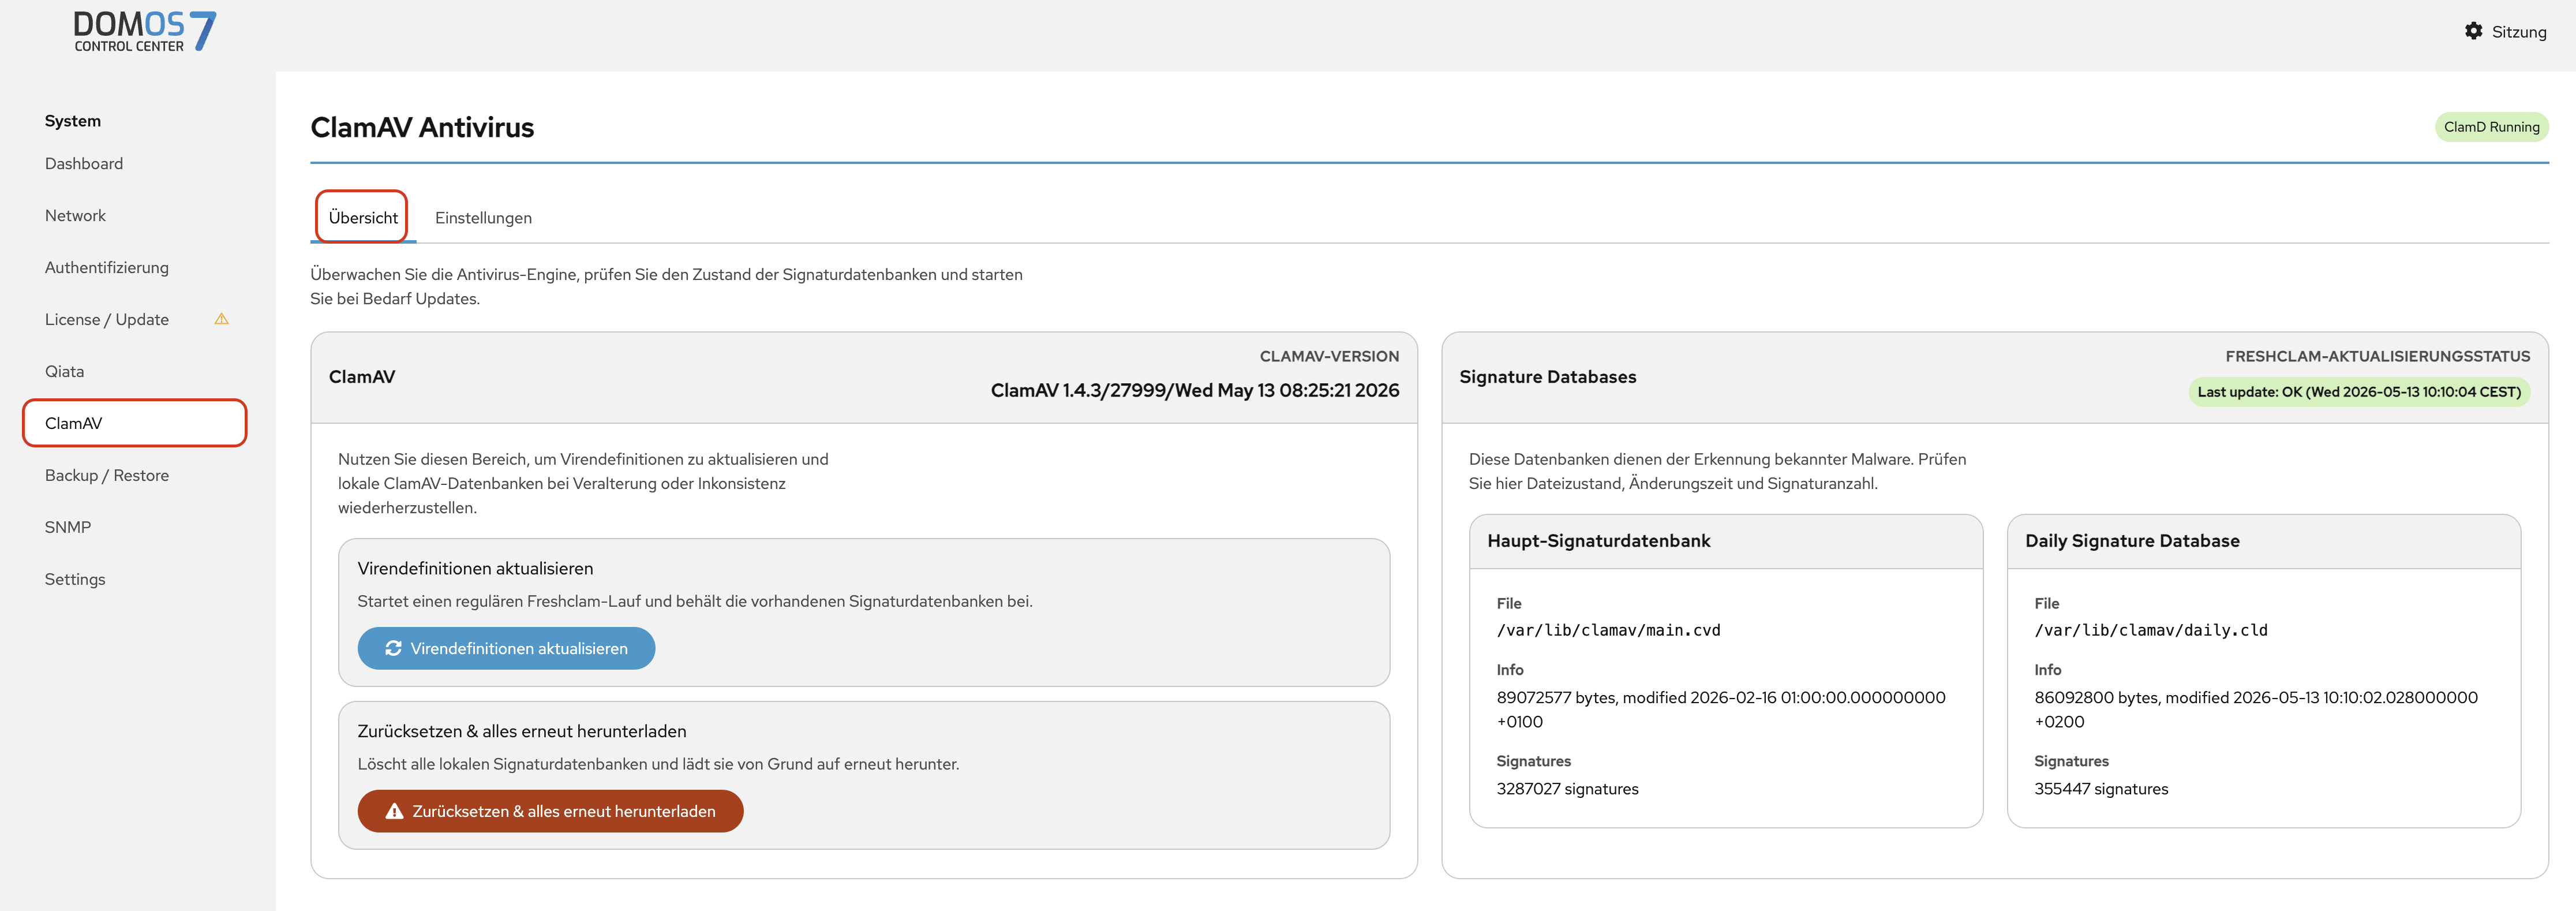This screenshot has height=911, width=2576.
Task: Click the Signature Databases card title
Action: pyautogui.click(x=1547, y=377)
